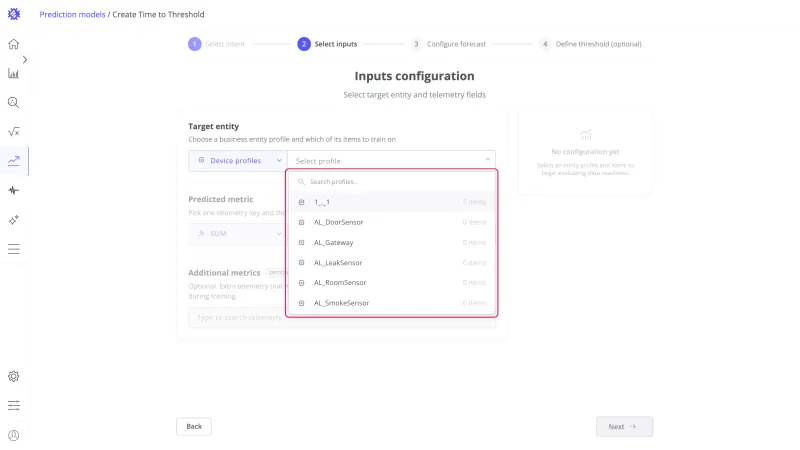Choose the 1__1 profile
Screen dimensions: 800x450
391,202
